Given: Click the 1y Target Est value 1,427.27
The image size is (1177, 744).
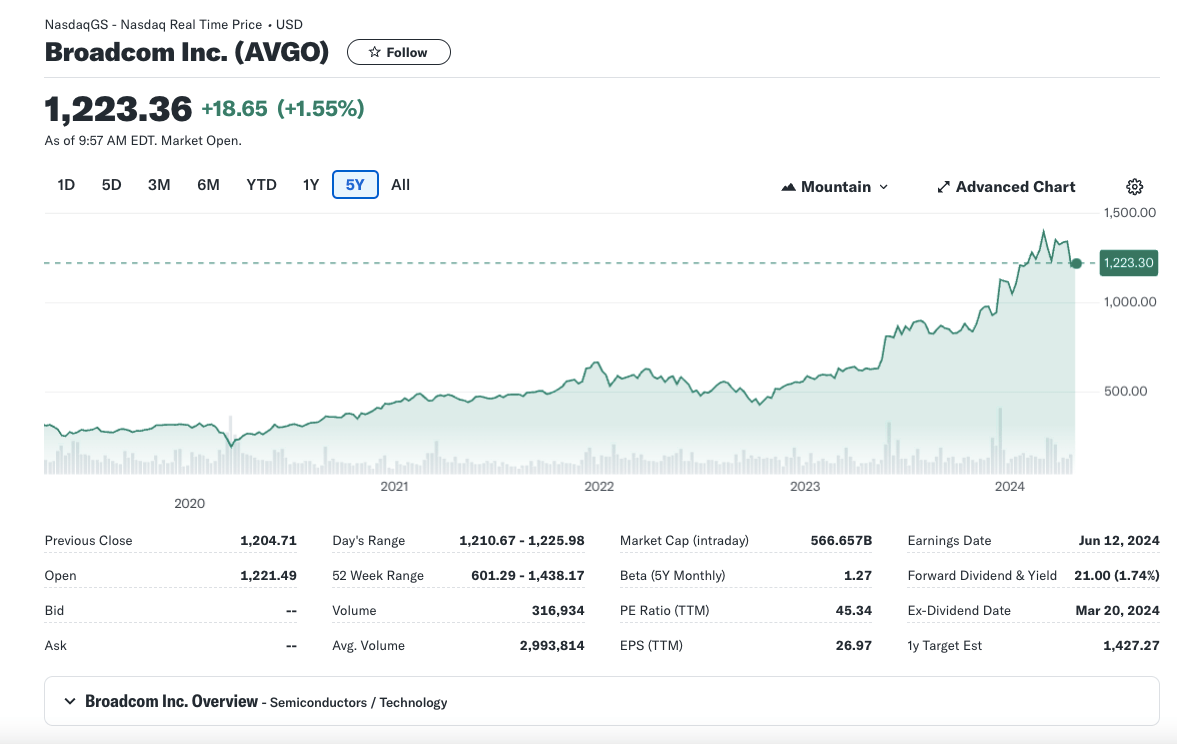Looking at the screenshot, I should tap(1131, 646).
